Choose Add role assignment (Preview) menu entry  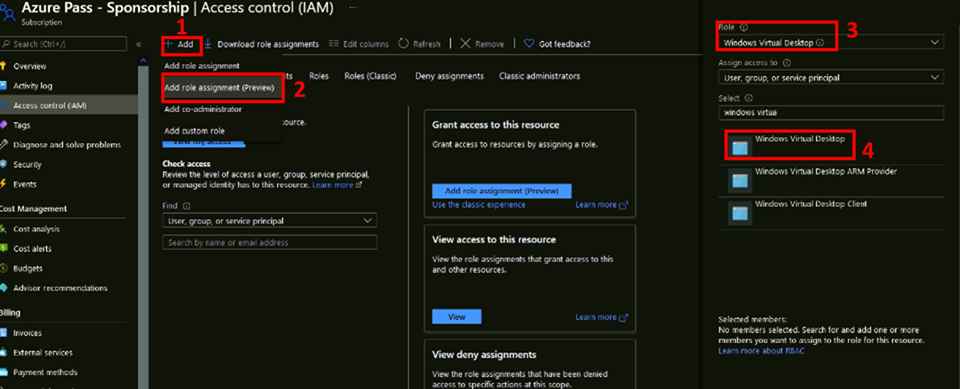pos(223,88)
